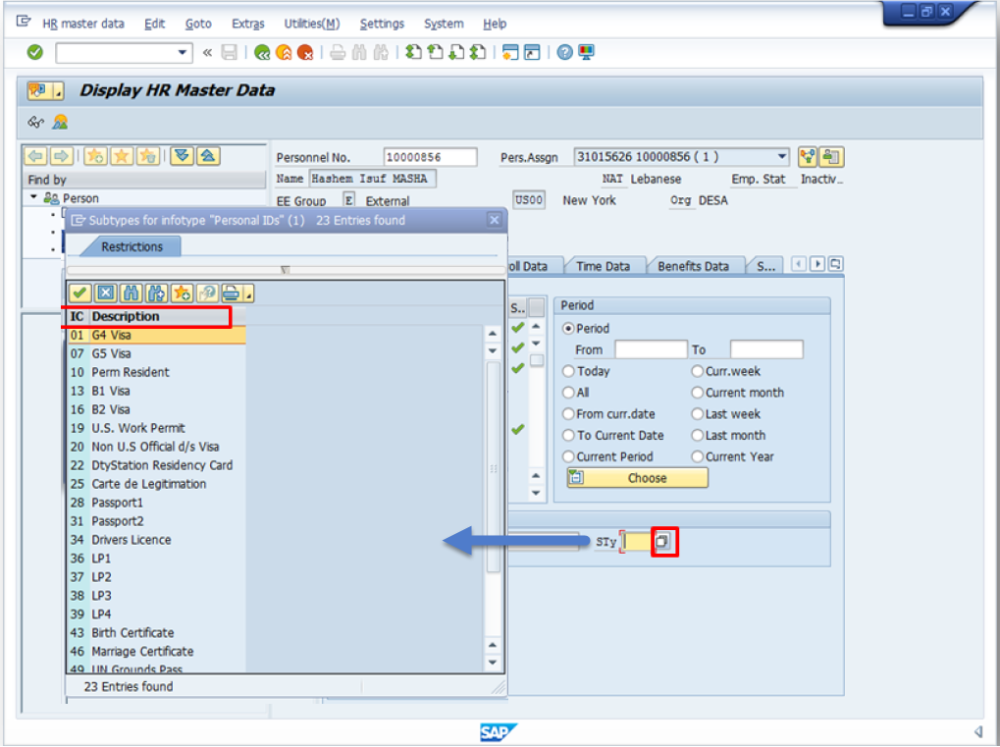Image resolution: width=1000 pixels, height=747 pixels.
Task: Open the transaction command field dropdown
Action: (182, 52)
